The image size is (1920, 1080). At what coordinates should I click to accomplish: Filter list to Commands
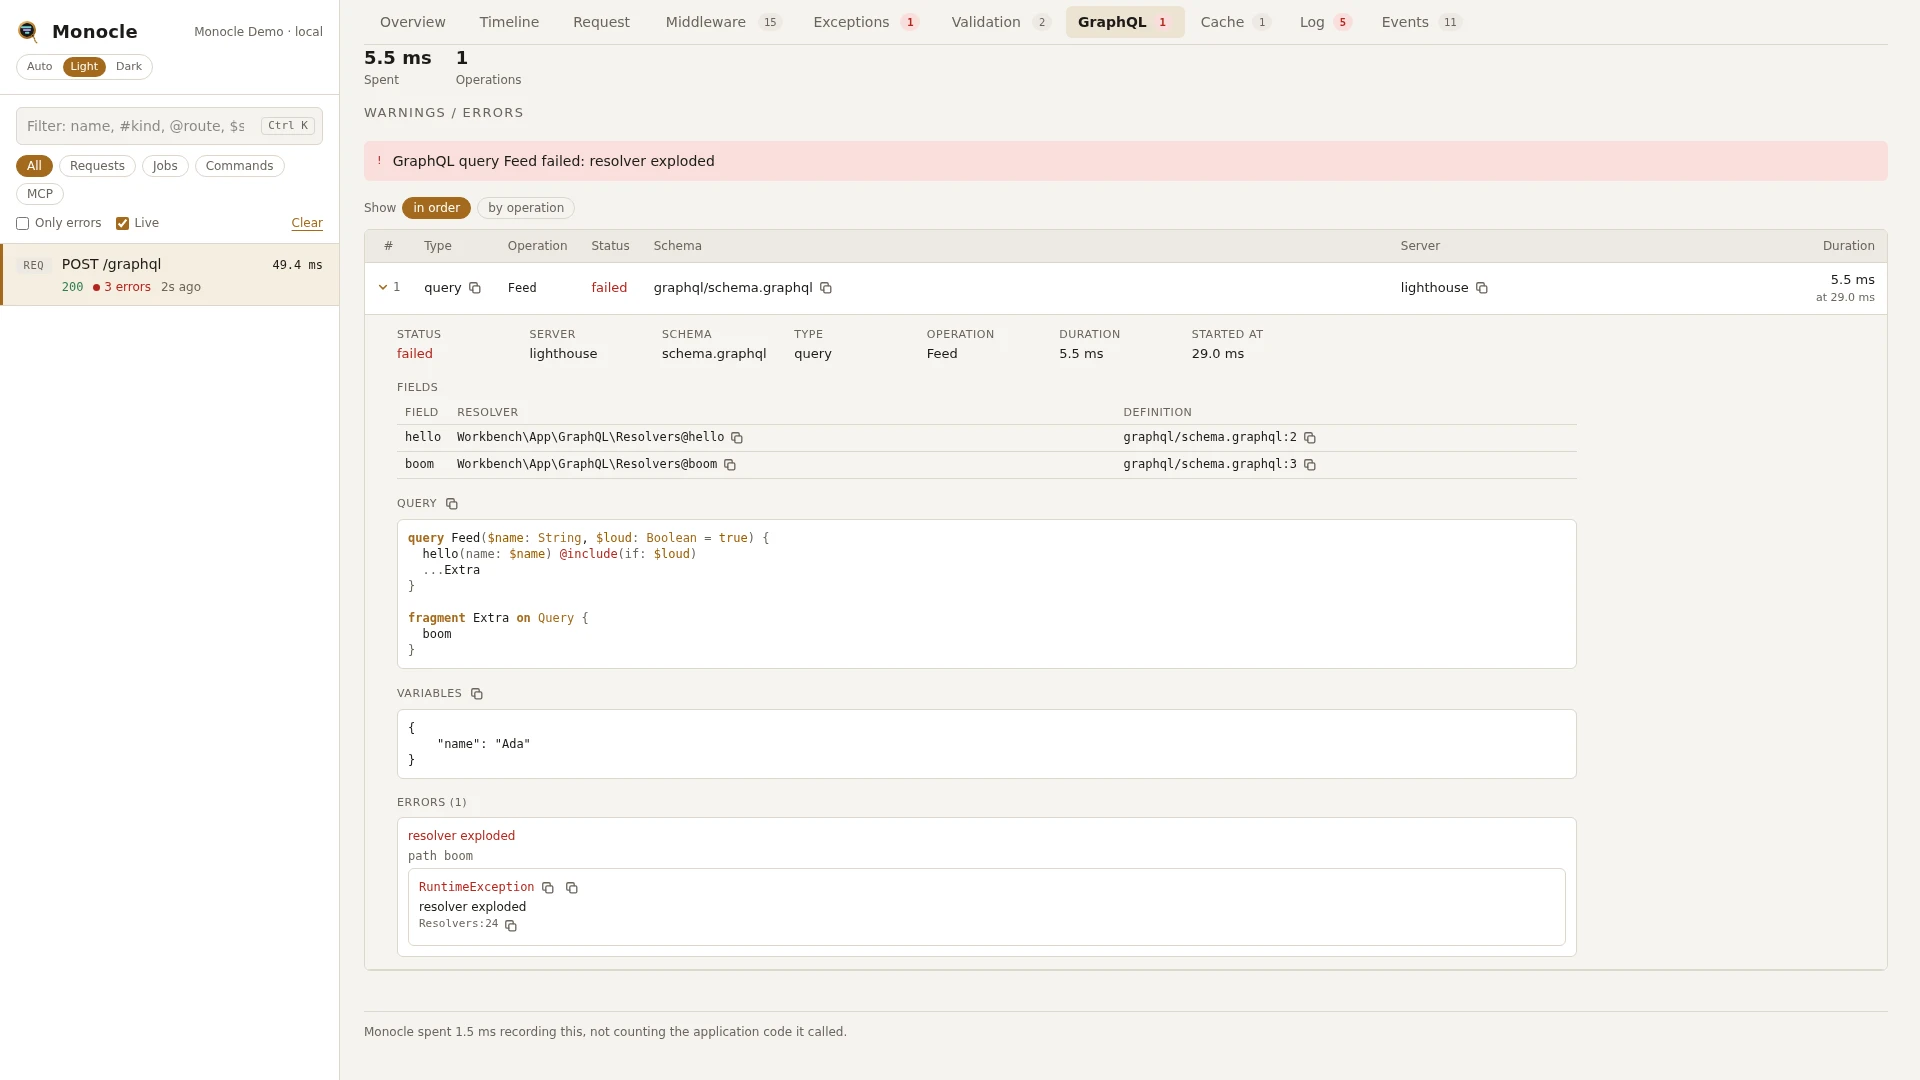coord(239,166)
